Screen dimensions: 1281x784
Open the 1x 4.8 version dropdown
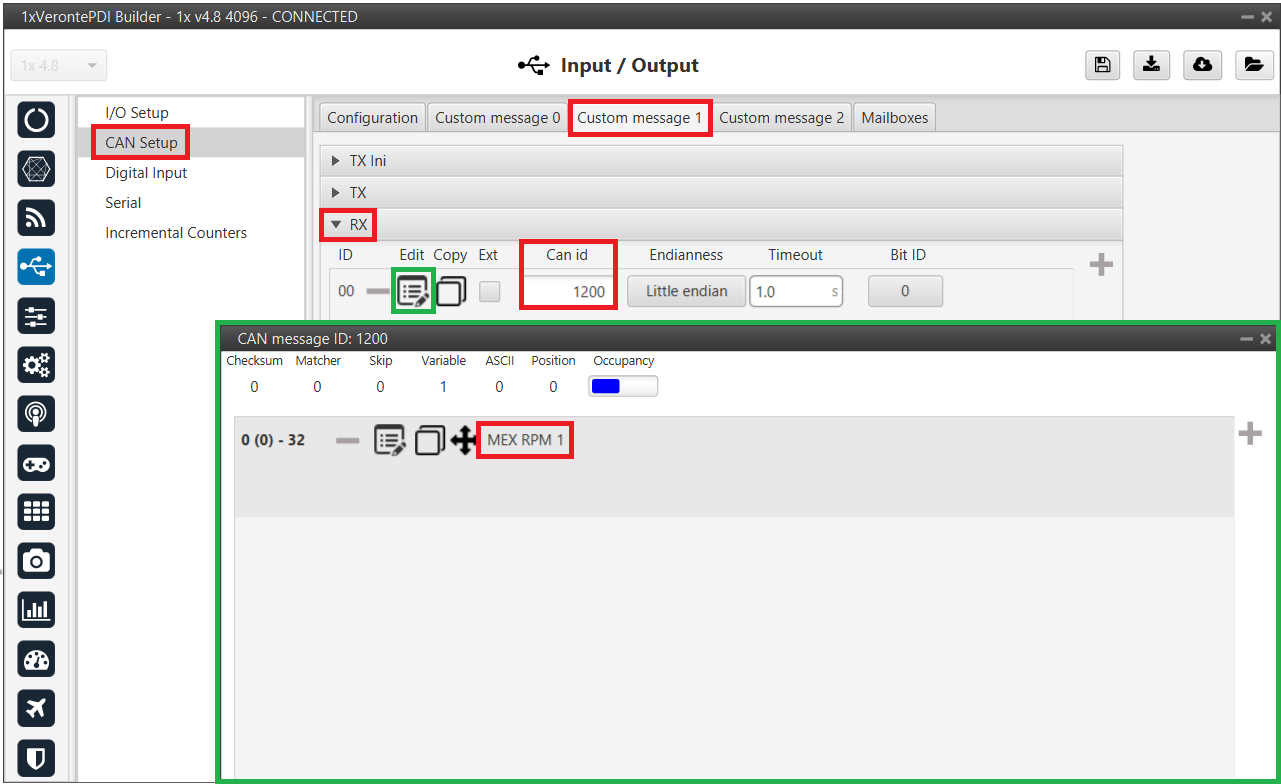[59, 66]
